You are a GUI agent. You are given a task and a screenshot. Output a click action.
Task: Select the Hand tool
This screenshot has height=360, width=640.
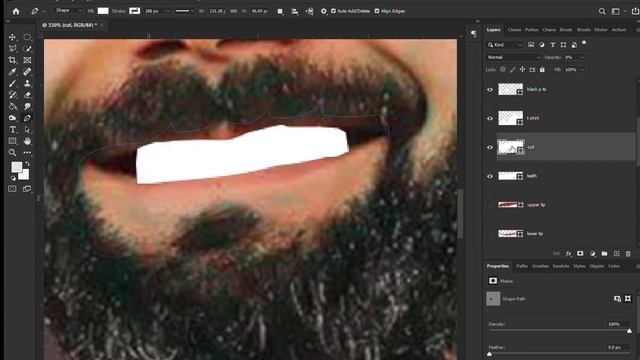click(27, 141)
